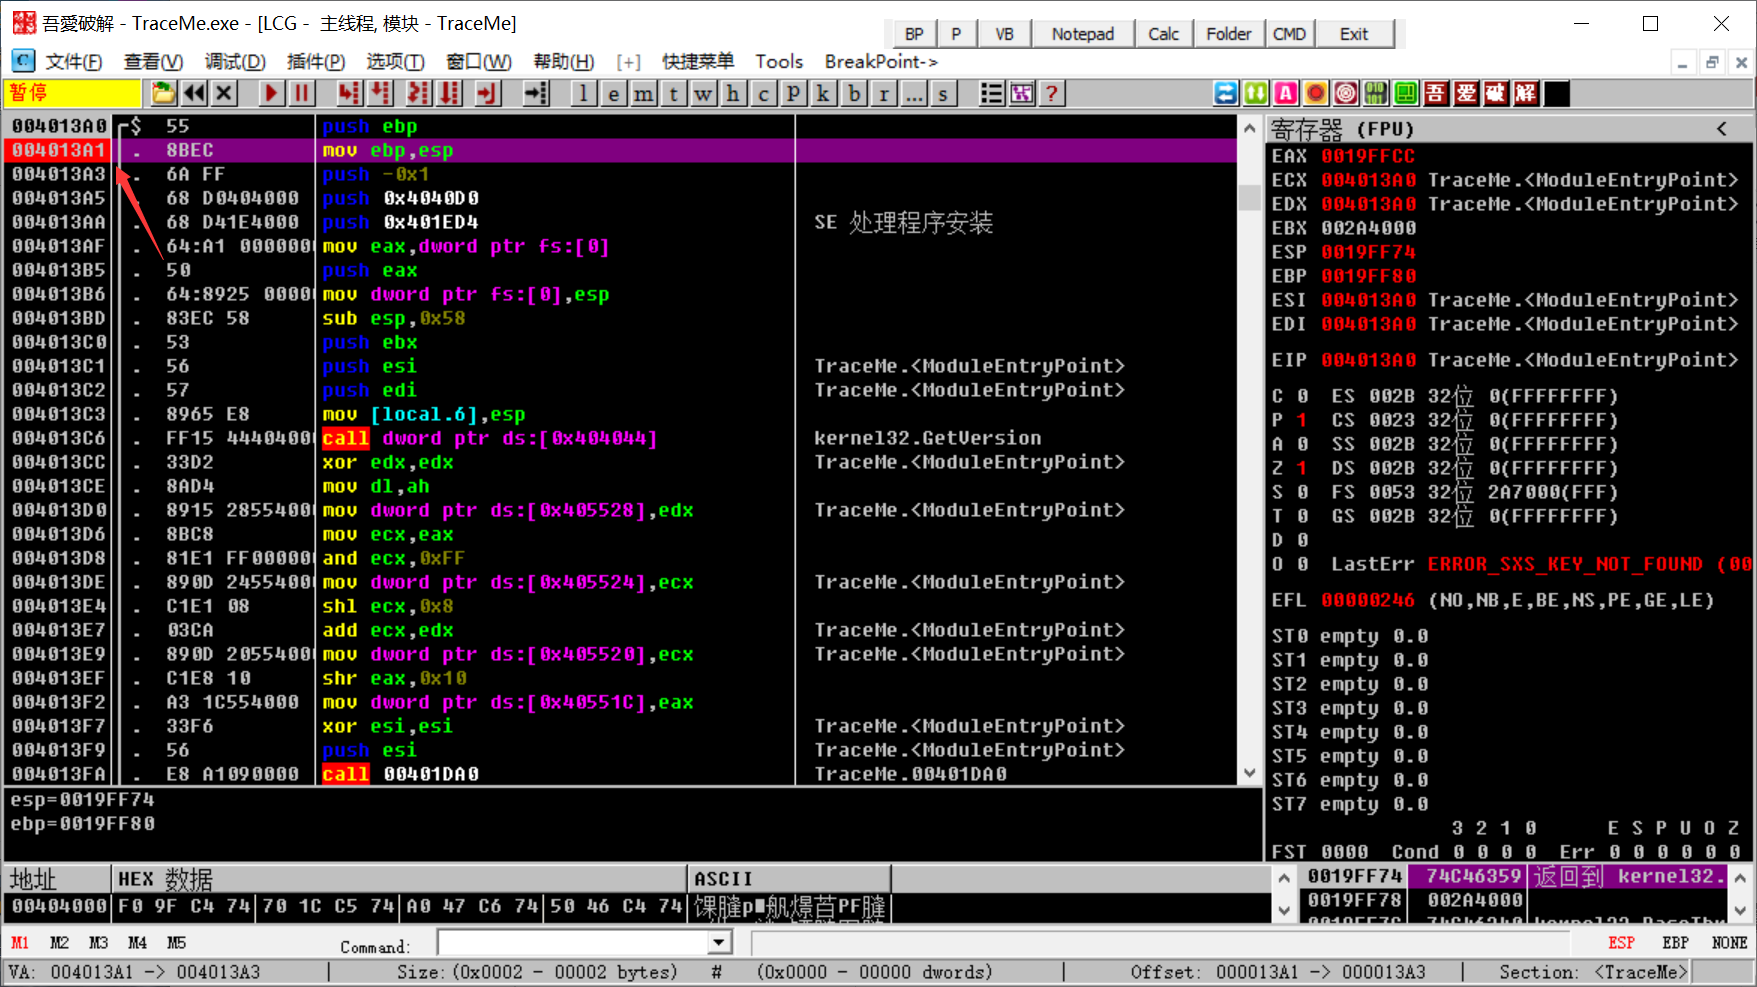Click the Step Over toolbar icon
Image resolution: width=1757 pixels, height=987 pixels.
(x=381, y=94)
